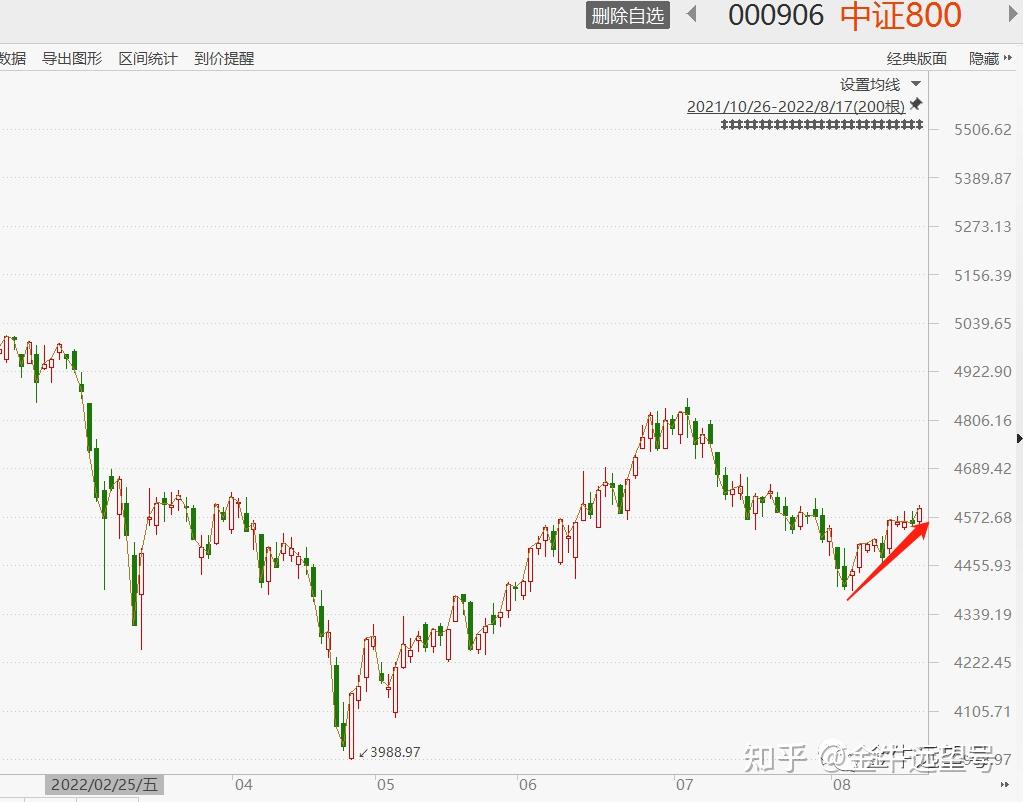Click the 04 month label on time axis
The height and width of the screenshot is (802, 1023).
243,784
